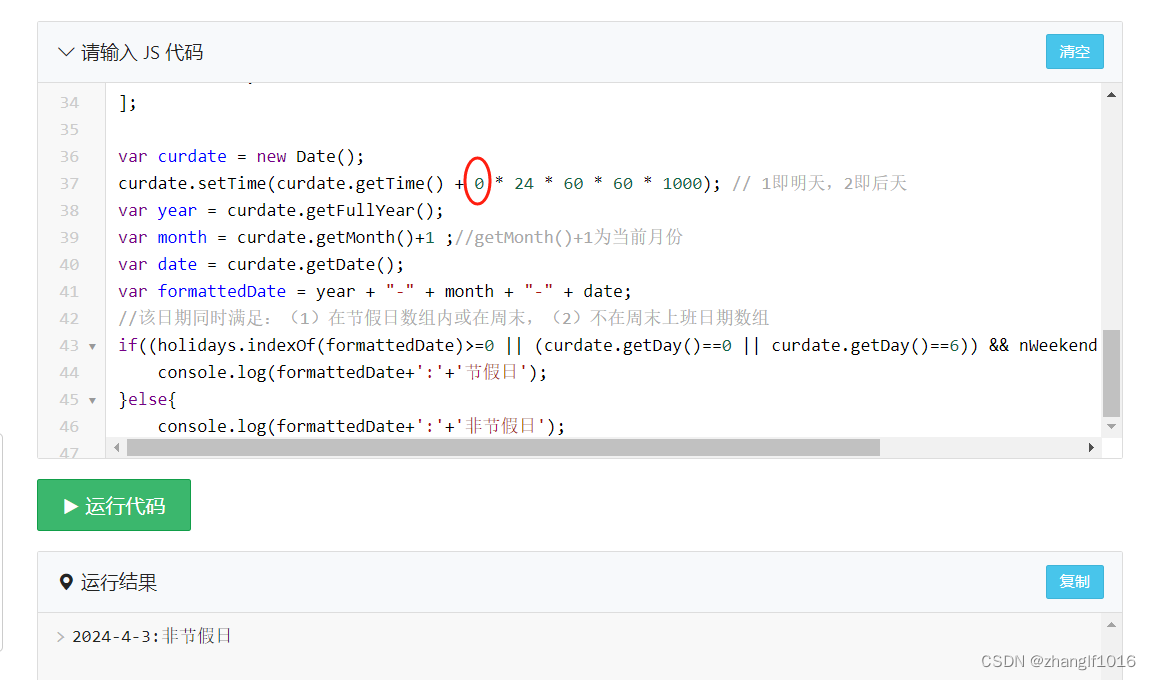Click the horizontal scrollbar left arrow
Screen dimensions: 1151x680
(x=117, y=447)
